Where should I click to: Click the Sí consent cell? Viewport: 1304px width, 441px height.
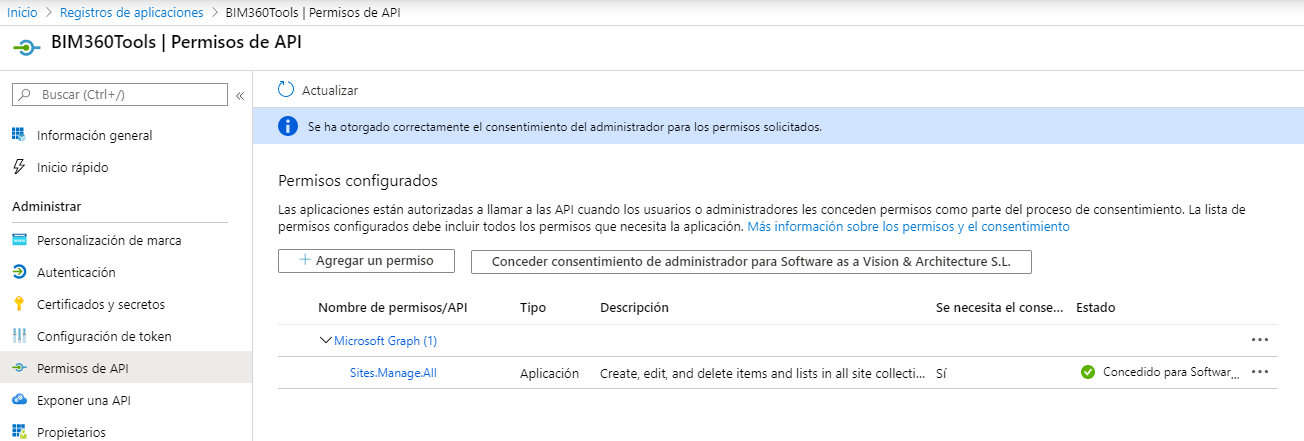(941, 373)
